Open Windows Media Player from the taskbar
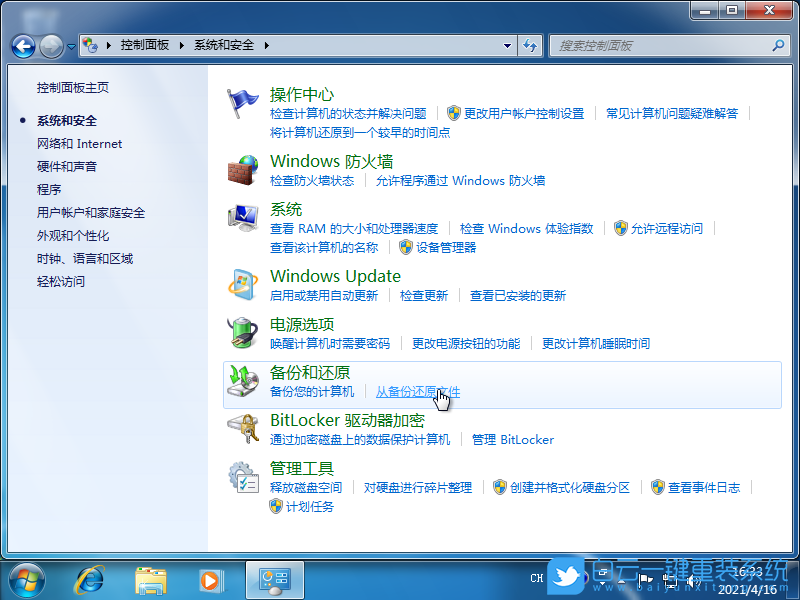Viewport: 800px width, 600px height. pos(210,580)
